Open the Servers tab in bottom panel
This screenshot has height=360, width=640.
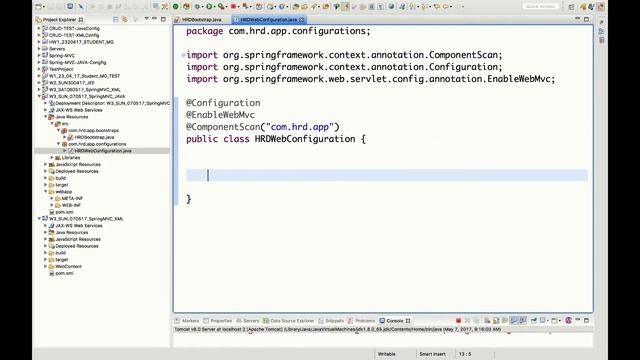(x=248, y=321)
